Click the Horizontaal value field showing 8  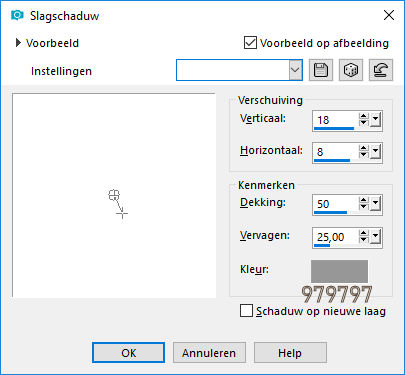334,152
